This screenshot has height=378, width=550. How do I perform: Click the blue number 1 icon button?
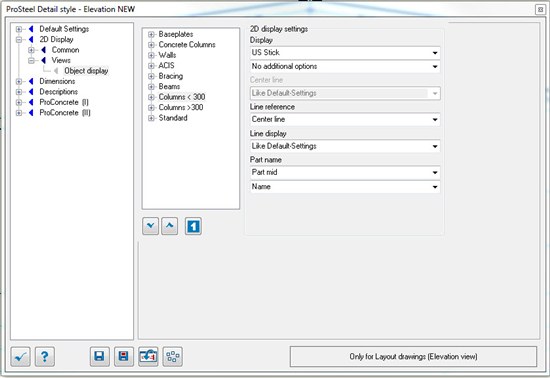(x=193, y=226)
